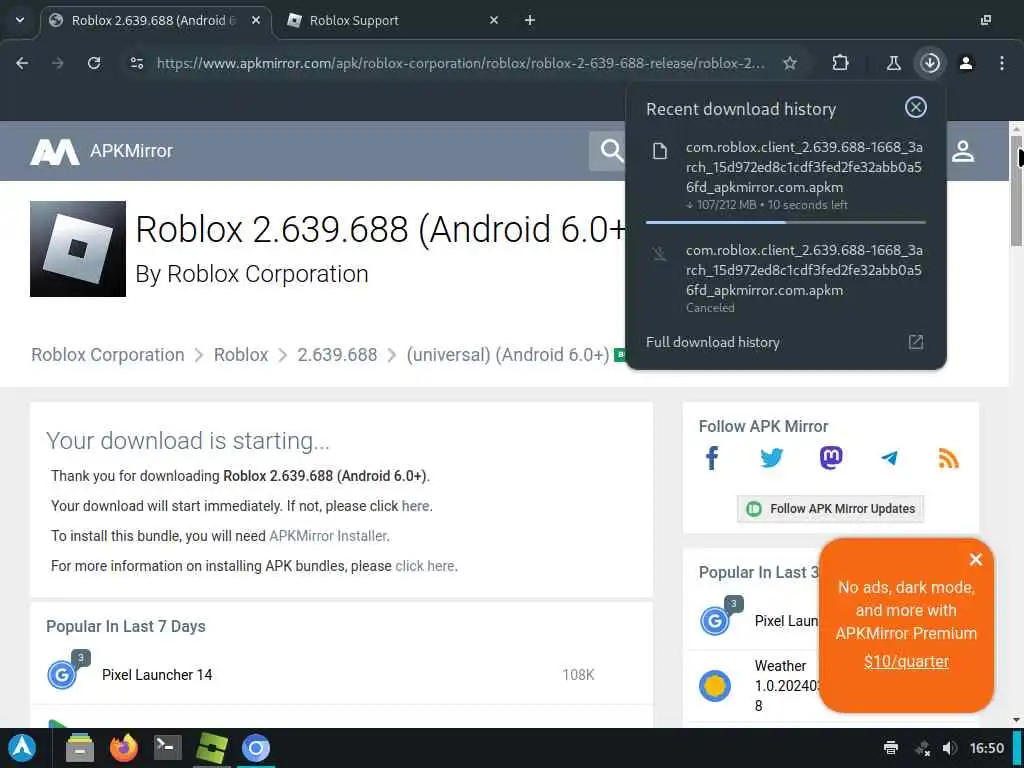Open APK Mirror RSS feed icon

click(948, 458)
